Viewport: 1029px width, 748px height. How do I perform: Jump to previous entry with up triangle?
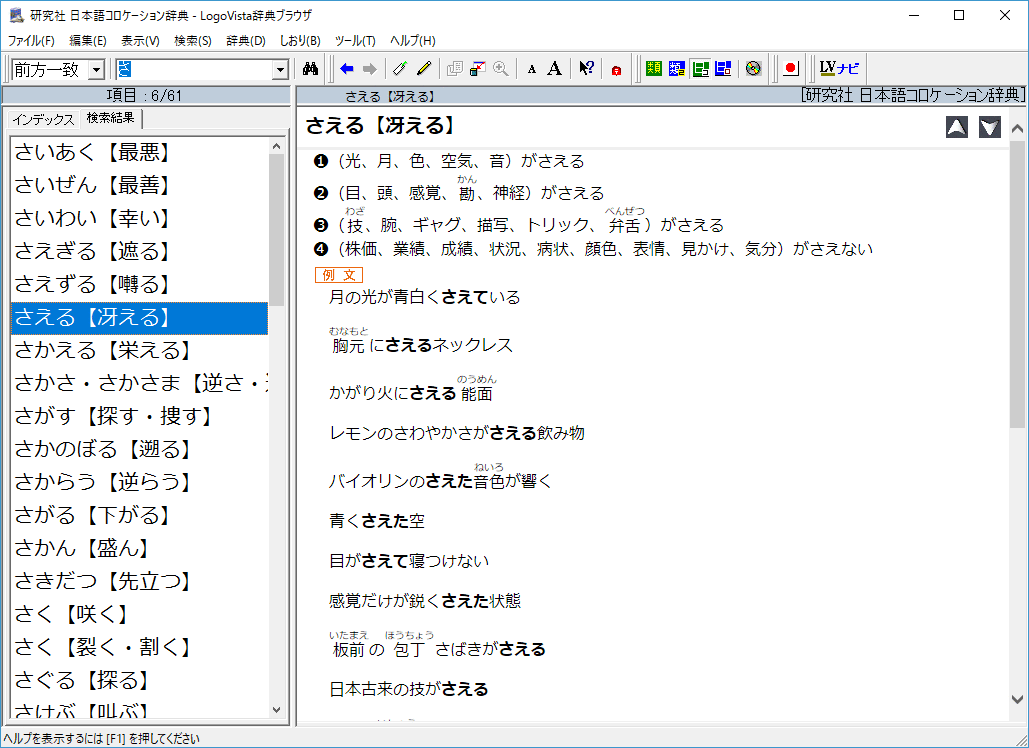click(957, 127)
